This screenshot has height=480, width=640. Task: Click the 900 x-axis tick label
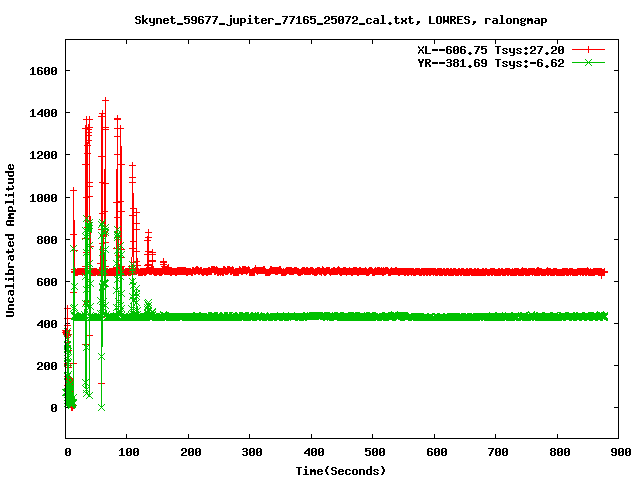621,452
